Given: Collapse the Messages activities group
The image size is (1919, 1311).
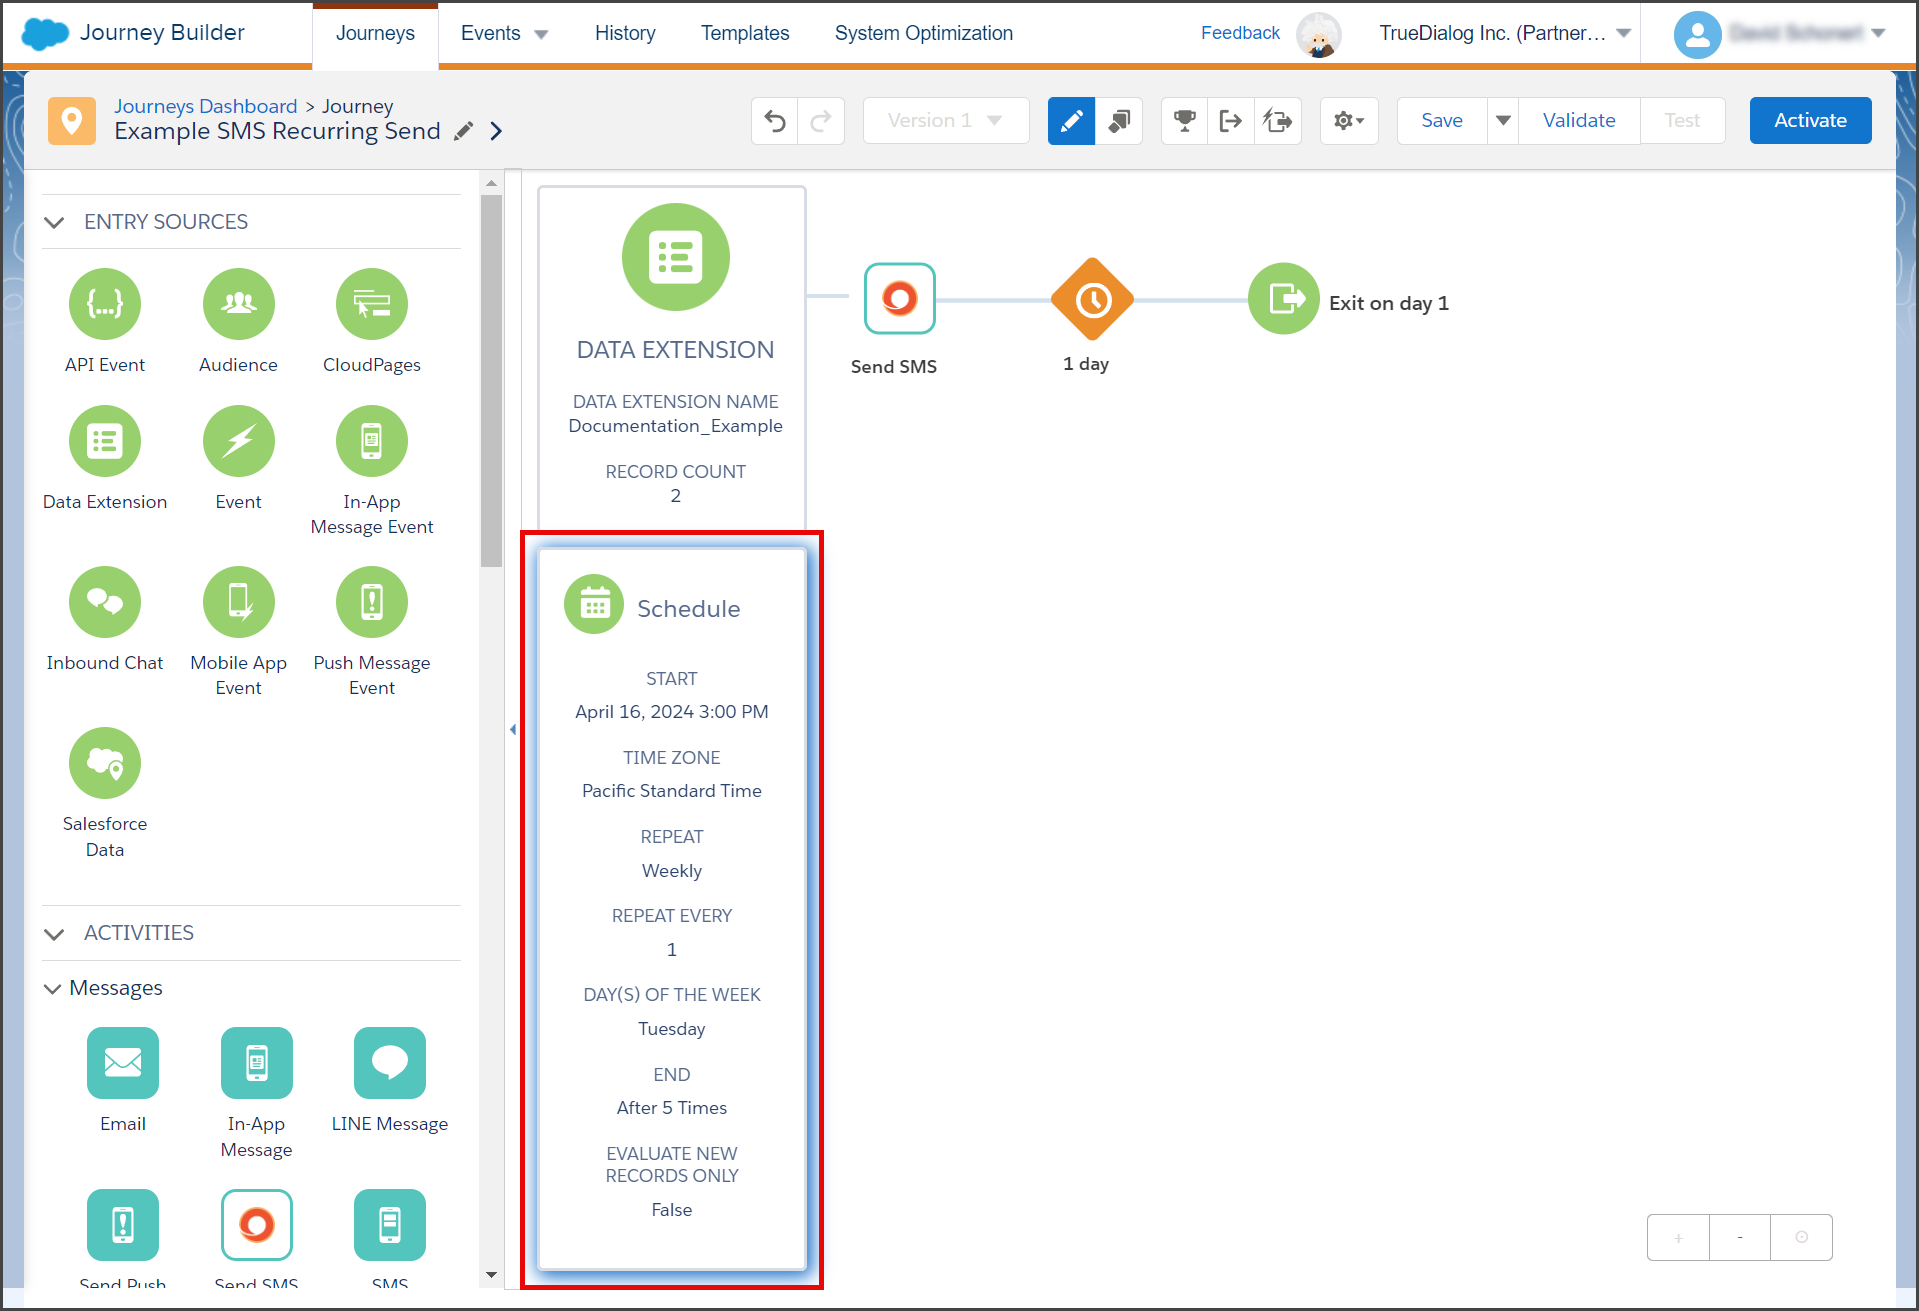Looking at the screenshot, I should tap(53, 989).
